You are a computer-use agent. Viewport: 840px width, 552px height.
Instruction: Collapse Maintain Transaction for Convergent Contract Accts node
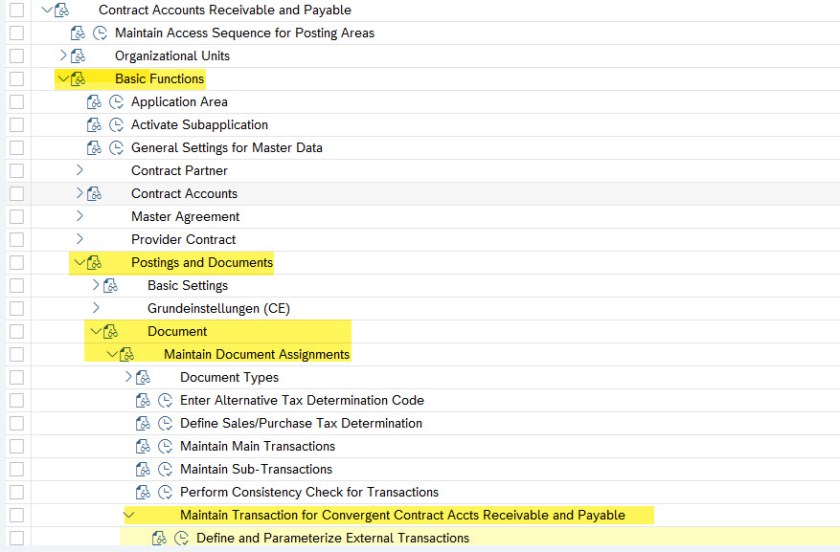click(x=128, y=515)
